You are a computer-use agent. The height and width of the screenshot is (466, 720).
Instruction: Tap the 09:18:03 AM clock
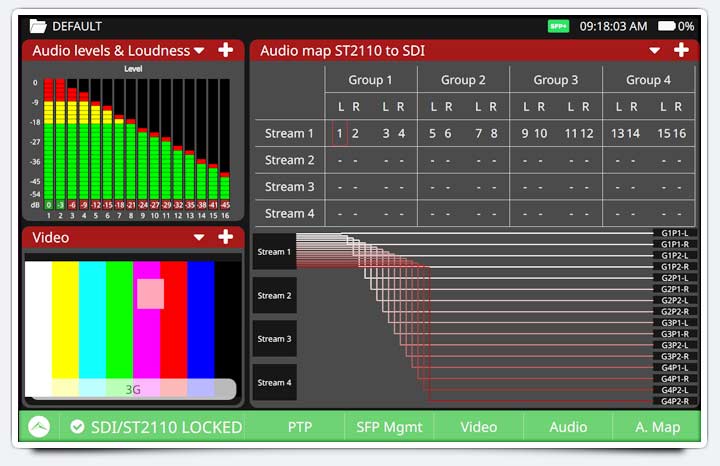pos(613,26)
